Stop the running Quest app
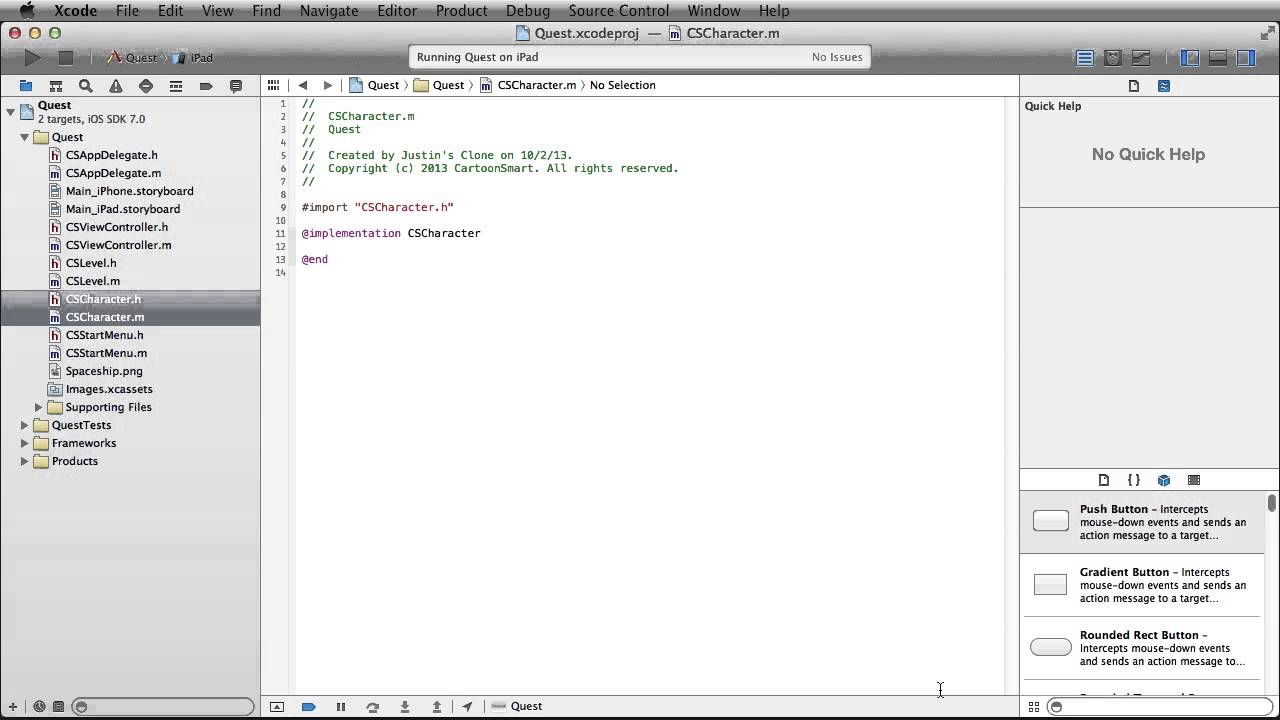The image size is (1280, 720). [x=66, y=58]
